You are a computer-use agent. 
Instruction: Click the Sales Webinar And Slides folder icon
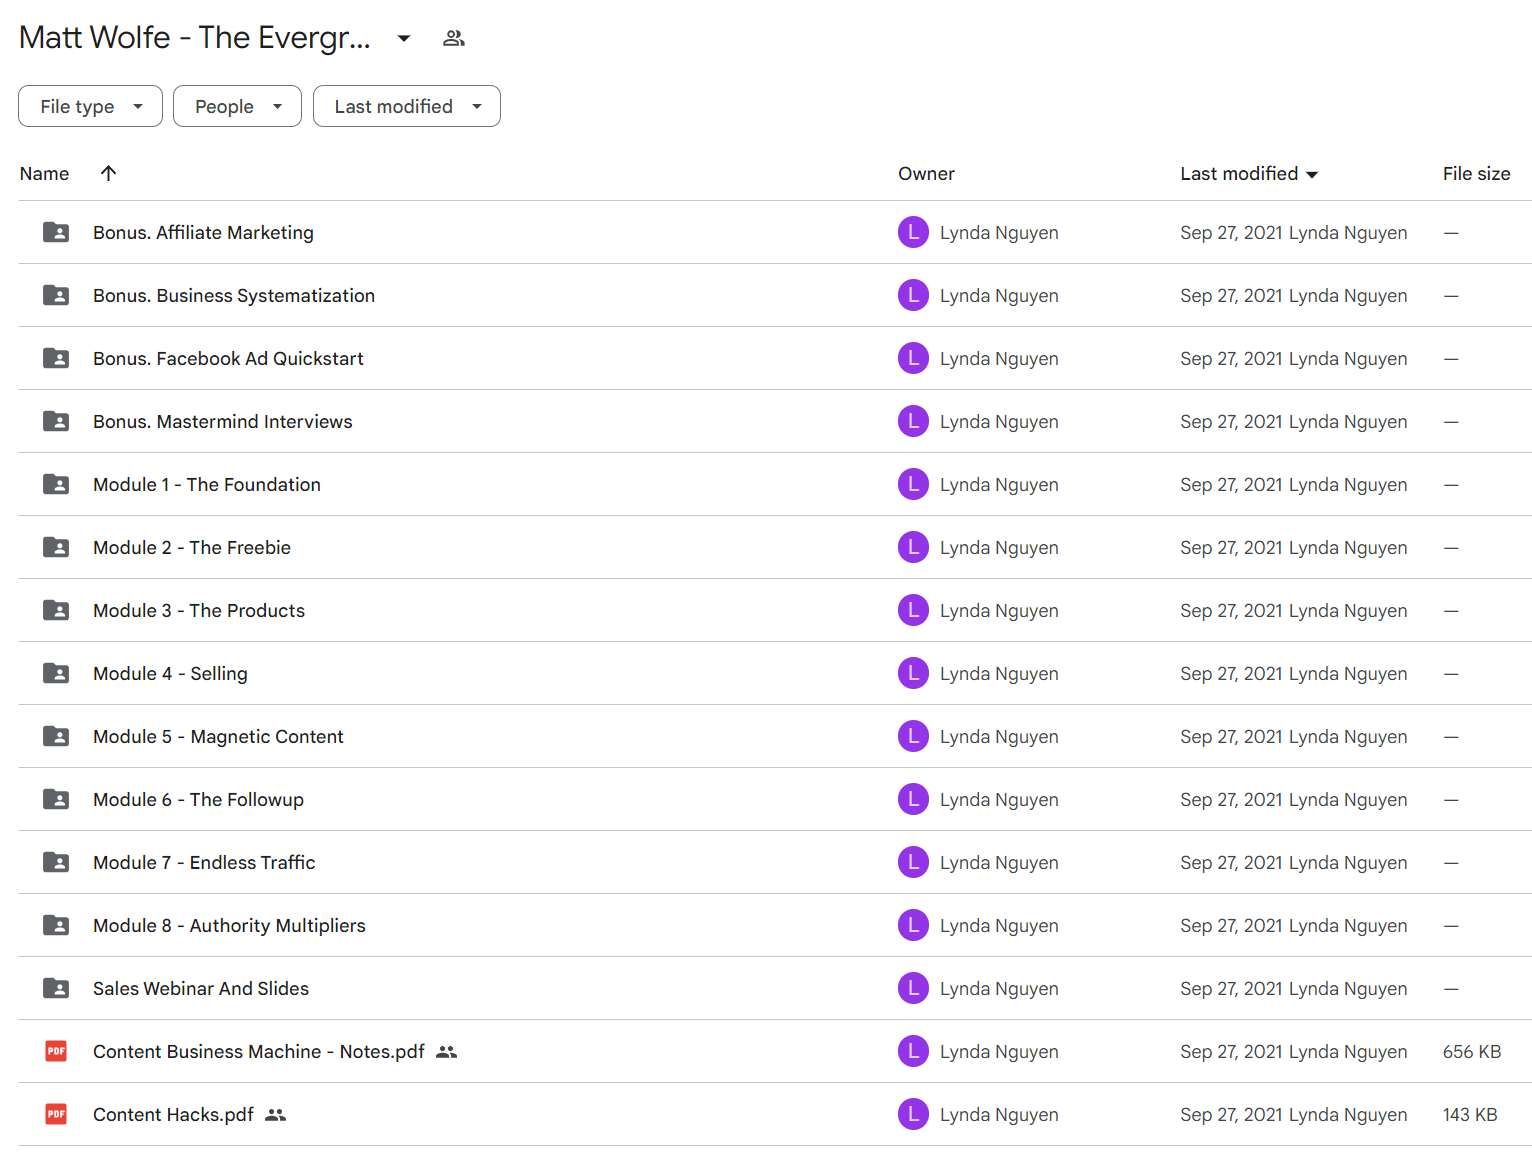[56, 988]
